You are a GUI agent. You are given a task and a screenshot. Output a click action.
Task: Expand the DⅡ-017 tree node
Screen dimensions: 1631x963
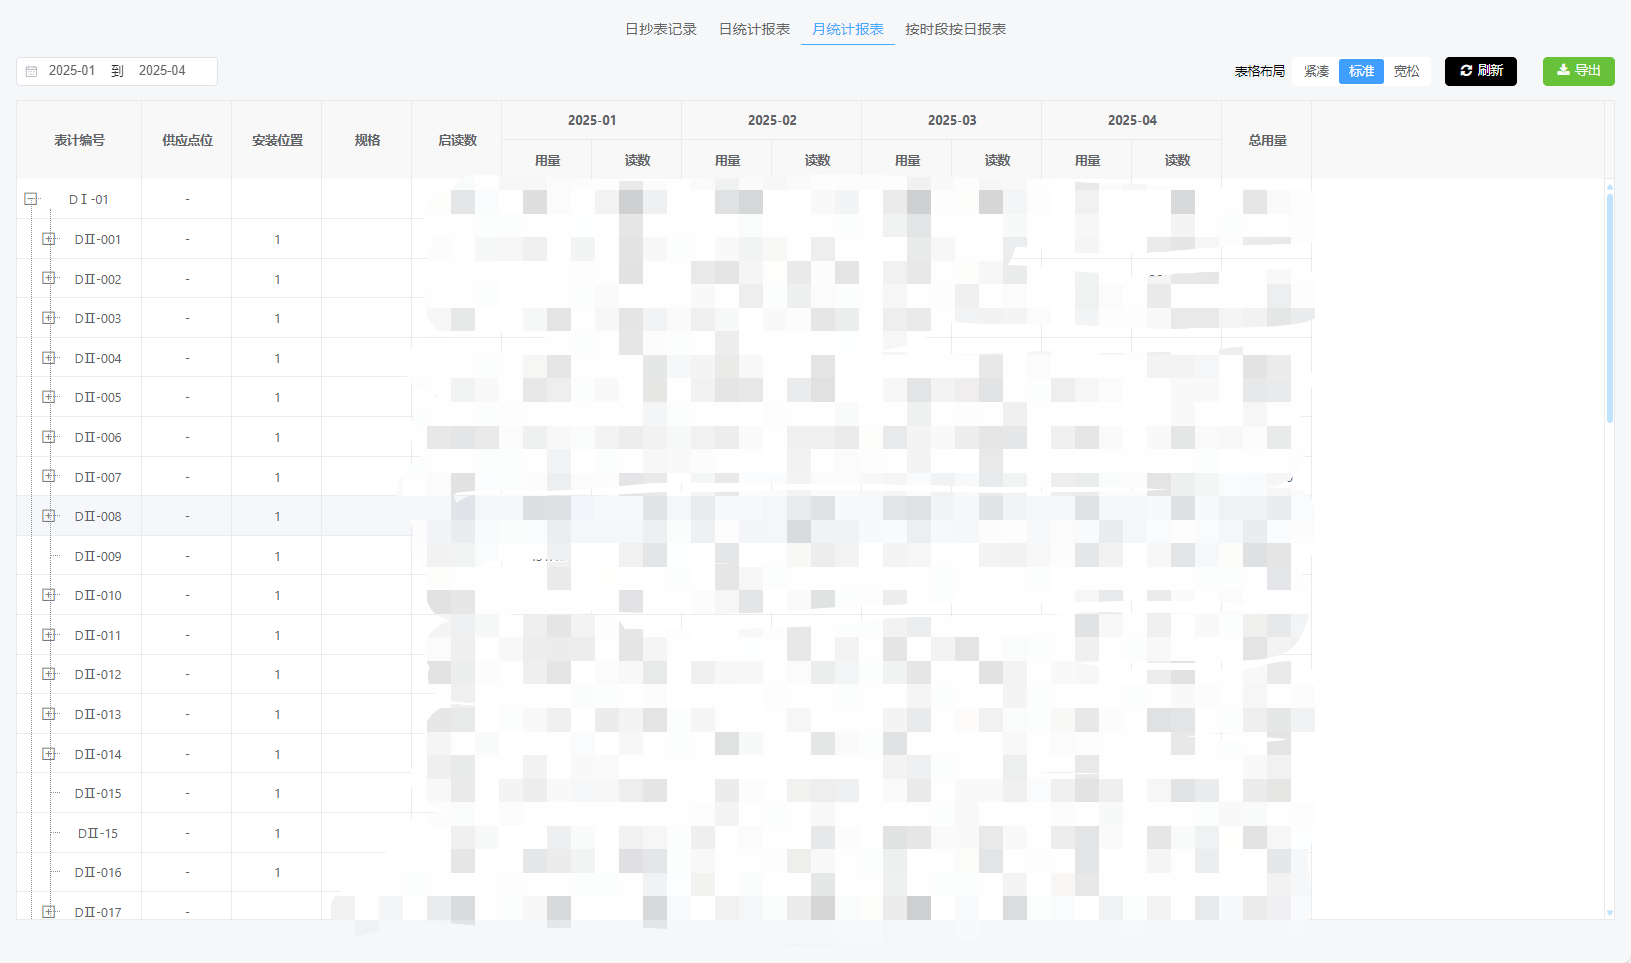(x=48, y=911)
